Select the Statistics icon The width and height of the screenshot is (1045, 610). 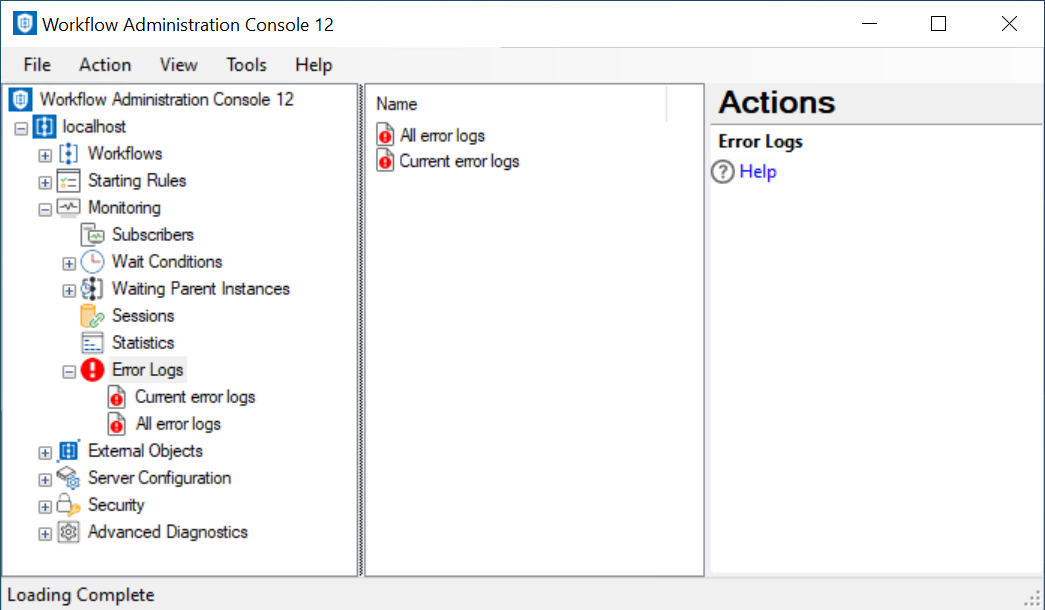pos(93,343)
